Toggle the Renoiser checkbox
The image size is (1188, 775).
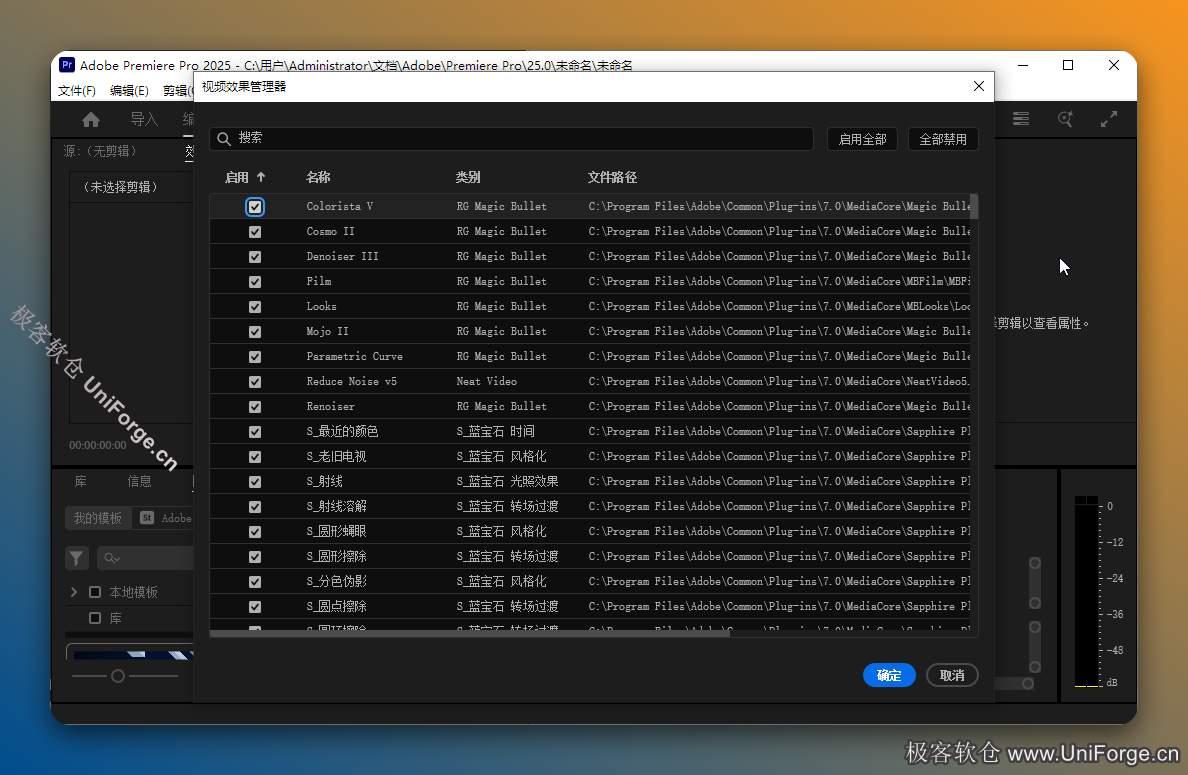(255, 407)
